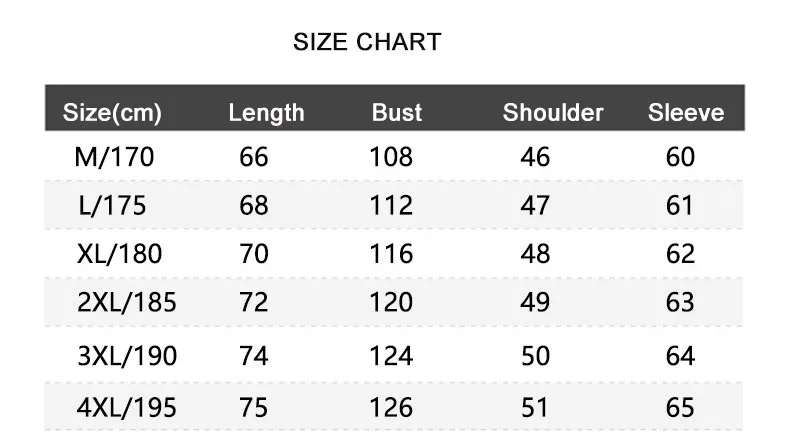Image resolution: width=790 pixels, height=447 pixels.
Task: Click the Length column header
Action: pyautogui.click(x=266, y=112)
